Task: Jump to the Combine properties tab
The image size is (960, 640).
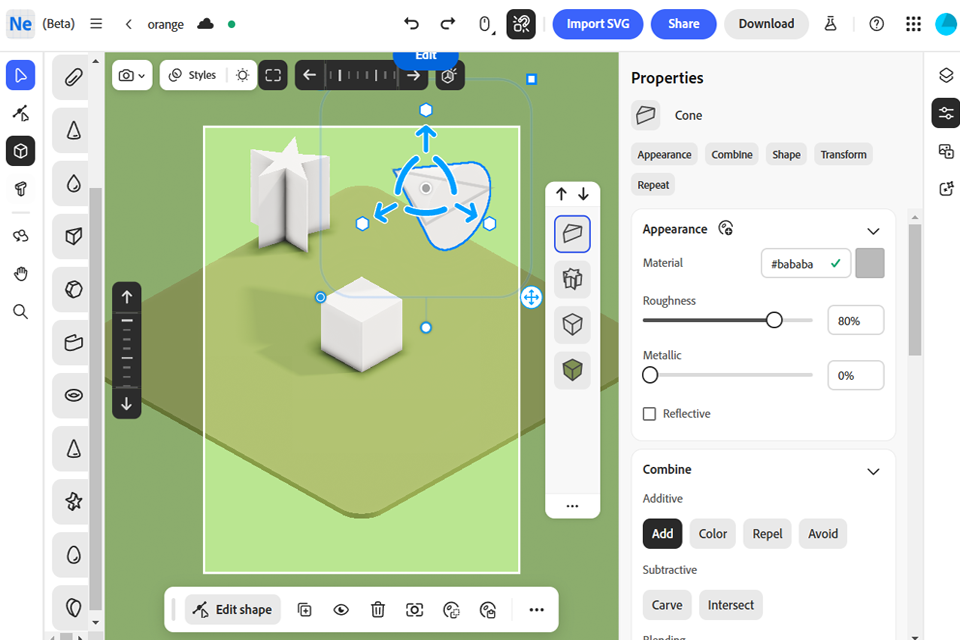Action: coord(732,154)
